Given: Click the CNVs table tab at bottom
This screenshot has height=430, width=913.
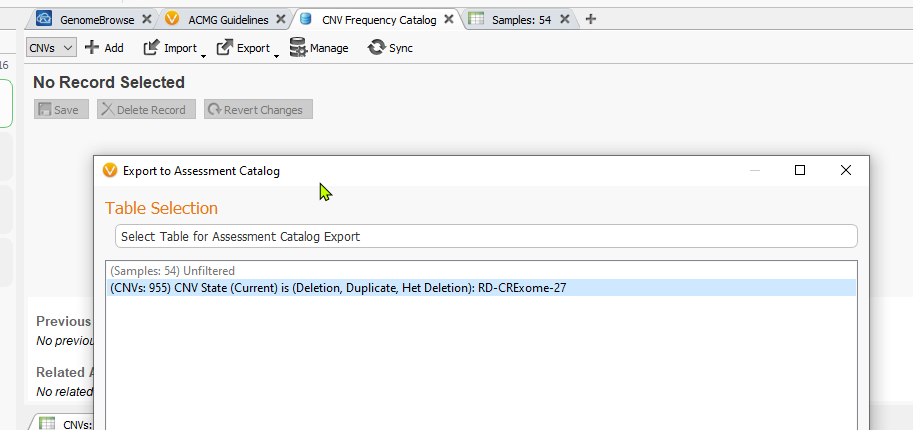Looking at the screenshot, I should pos(64,424).
